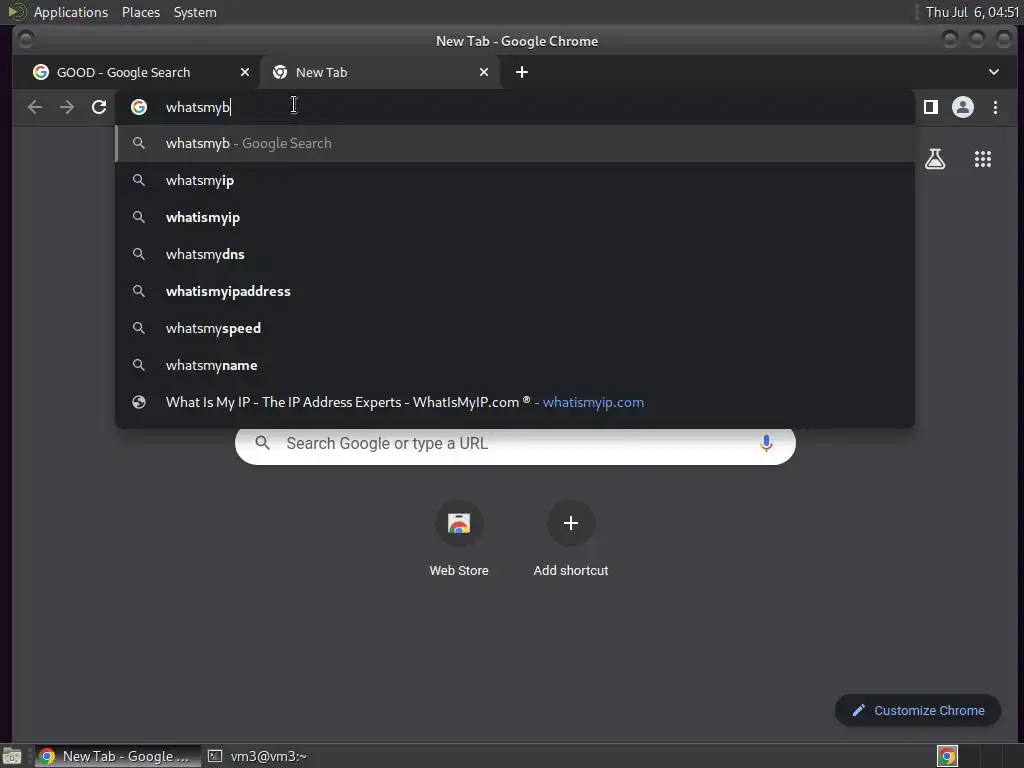Choose the whatismyip suggestion
This screenshot has height=768, width=1024.
coord(515,217)
